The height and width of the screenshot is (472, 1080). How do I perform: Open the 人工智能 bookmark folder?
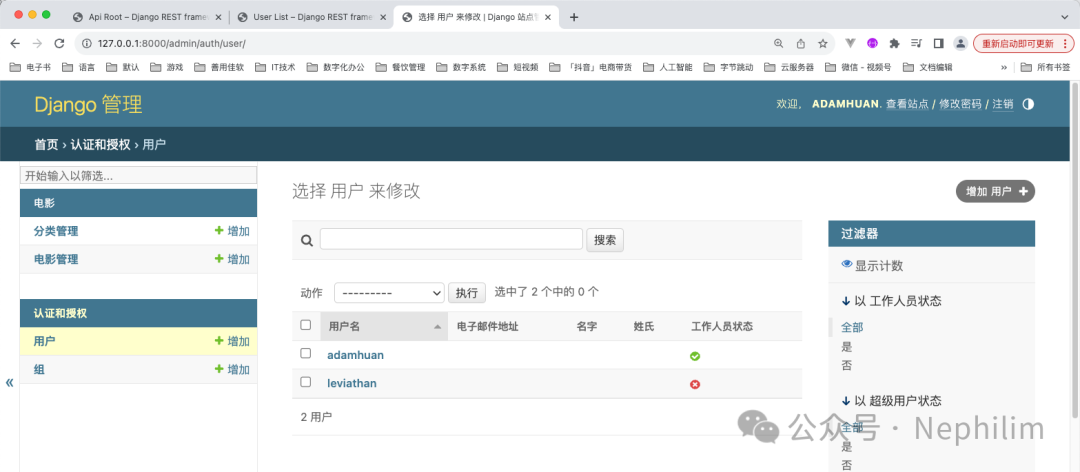[668, 68]
